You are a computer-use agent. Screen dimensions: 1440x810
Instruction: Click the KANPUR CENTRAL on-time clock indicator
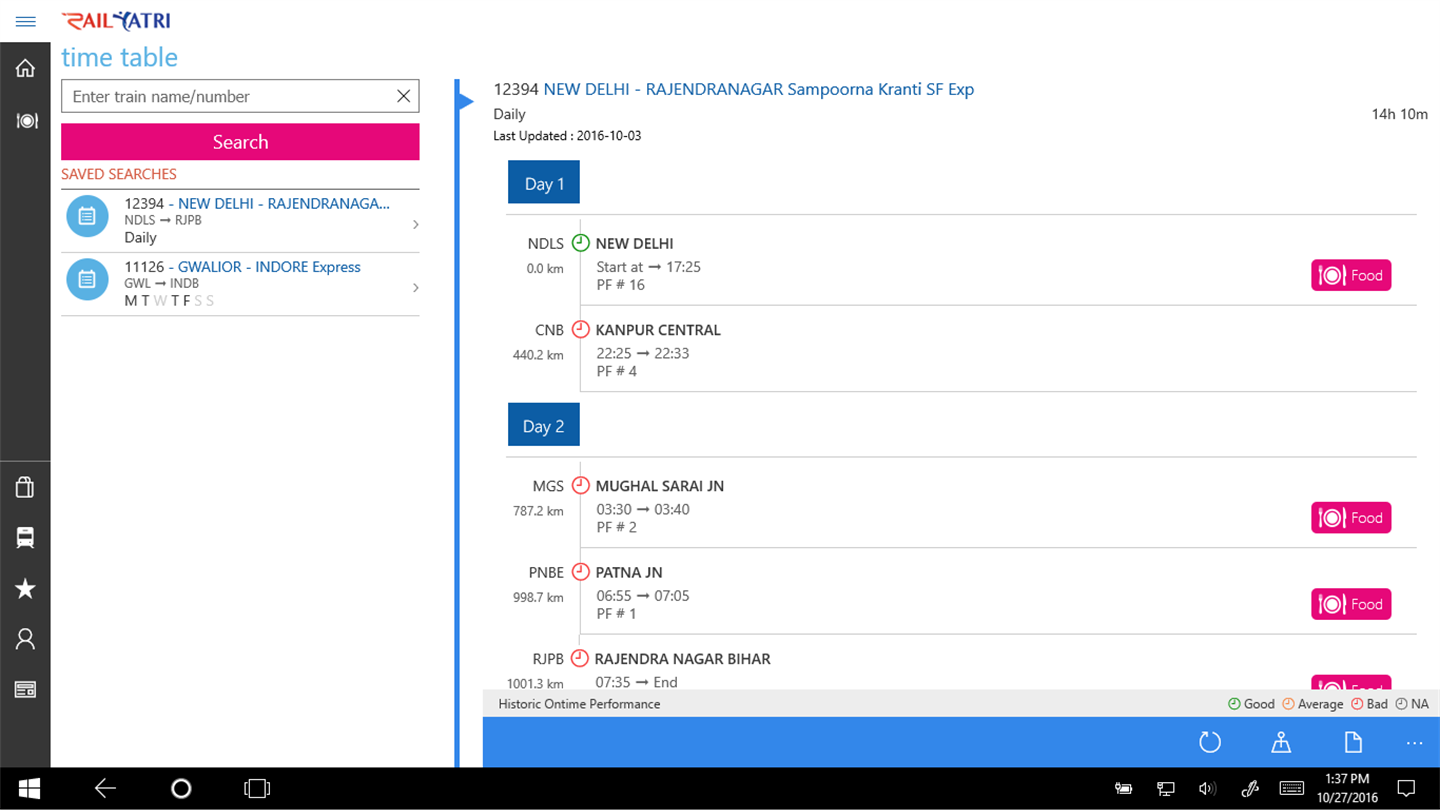point(580,329)
